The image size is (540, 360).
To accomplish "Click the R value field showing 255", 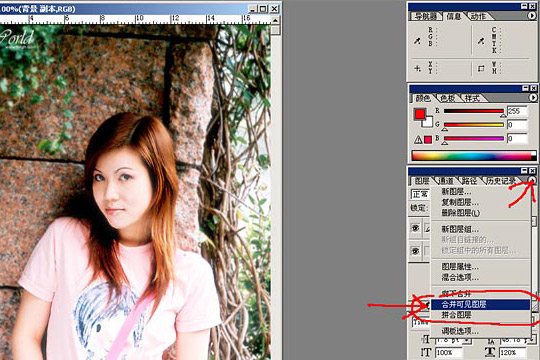I will pos(517,111).
